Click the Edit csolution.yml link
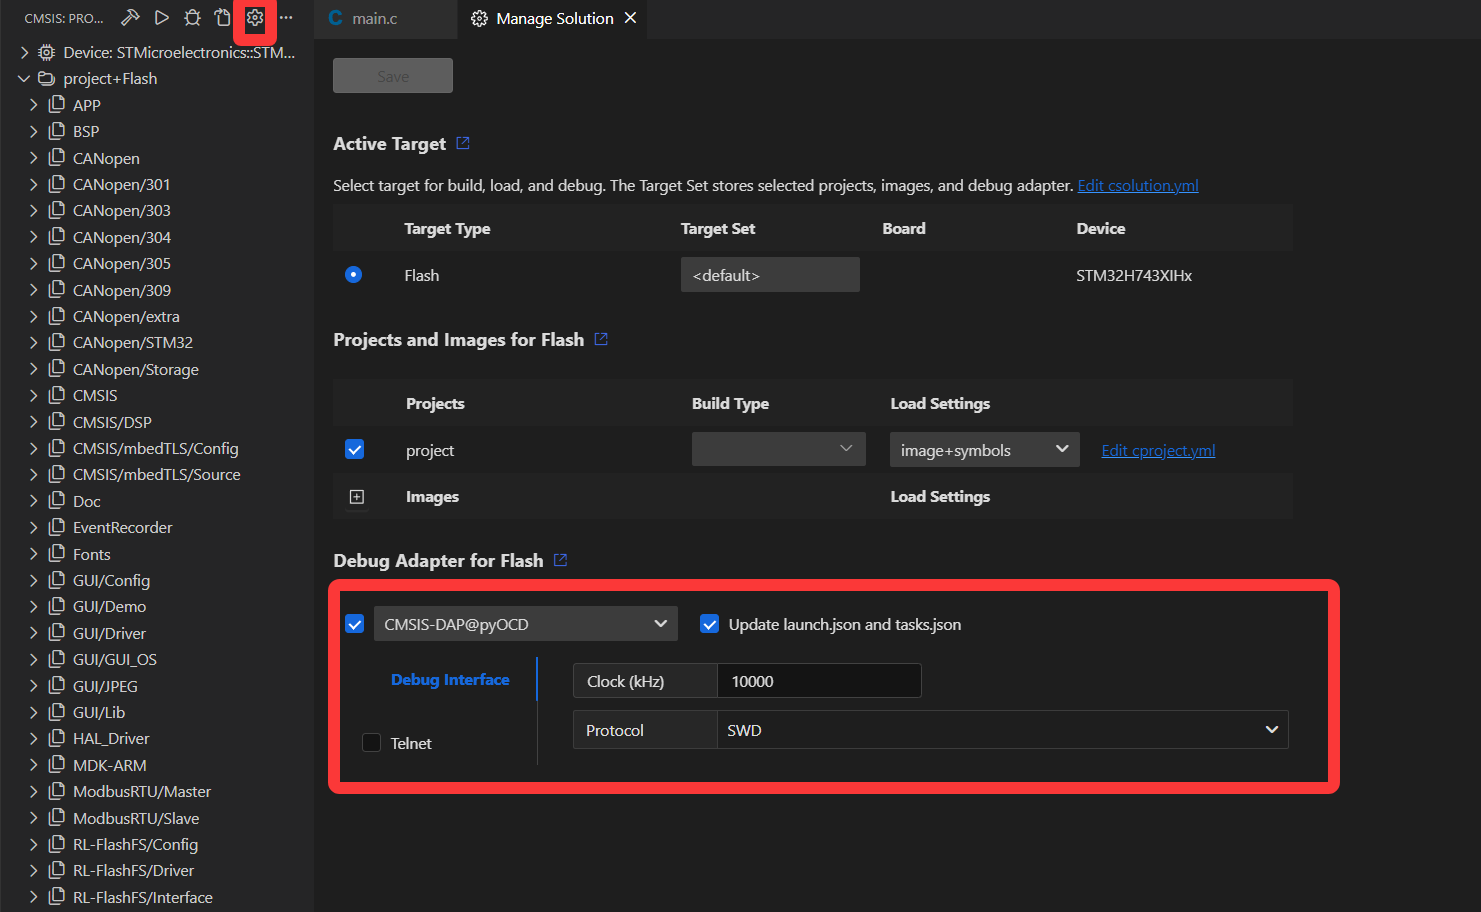Image resolution: width=1481 pixels, height=912 pixels. pyautogui.click(x=1137, y=185)
